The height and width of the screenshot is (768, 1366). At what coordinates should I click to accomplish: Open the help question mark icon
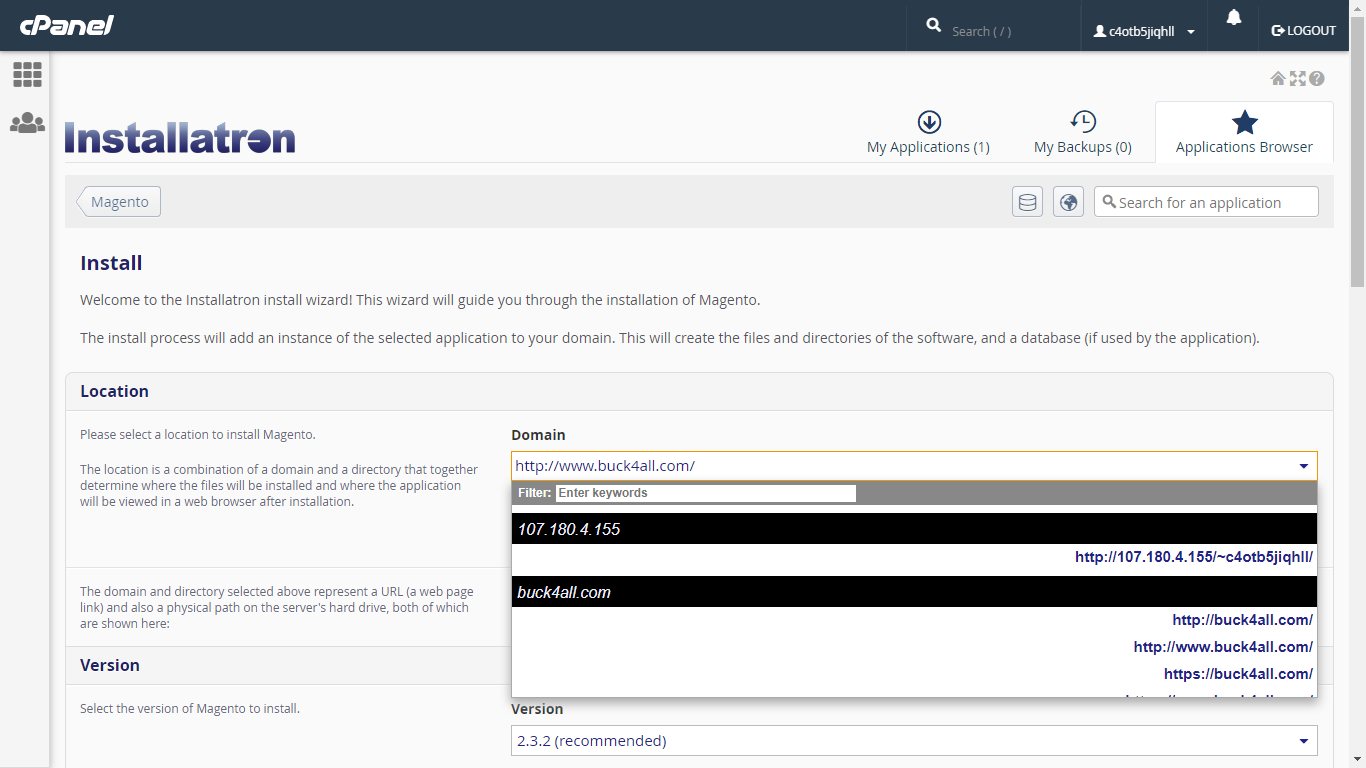click(1317, 78)
